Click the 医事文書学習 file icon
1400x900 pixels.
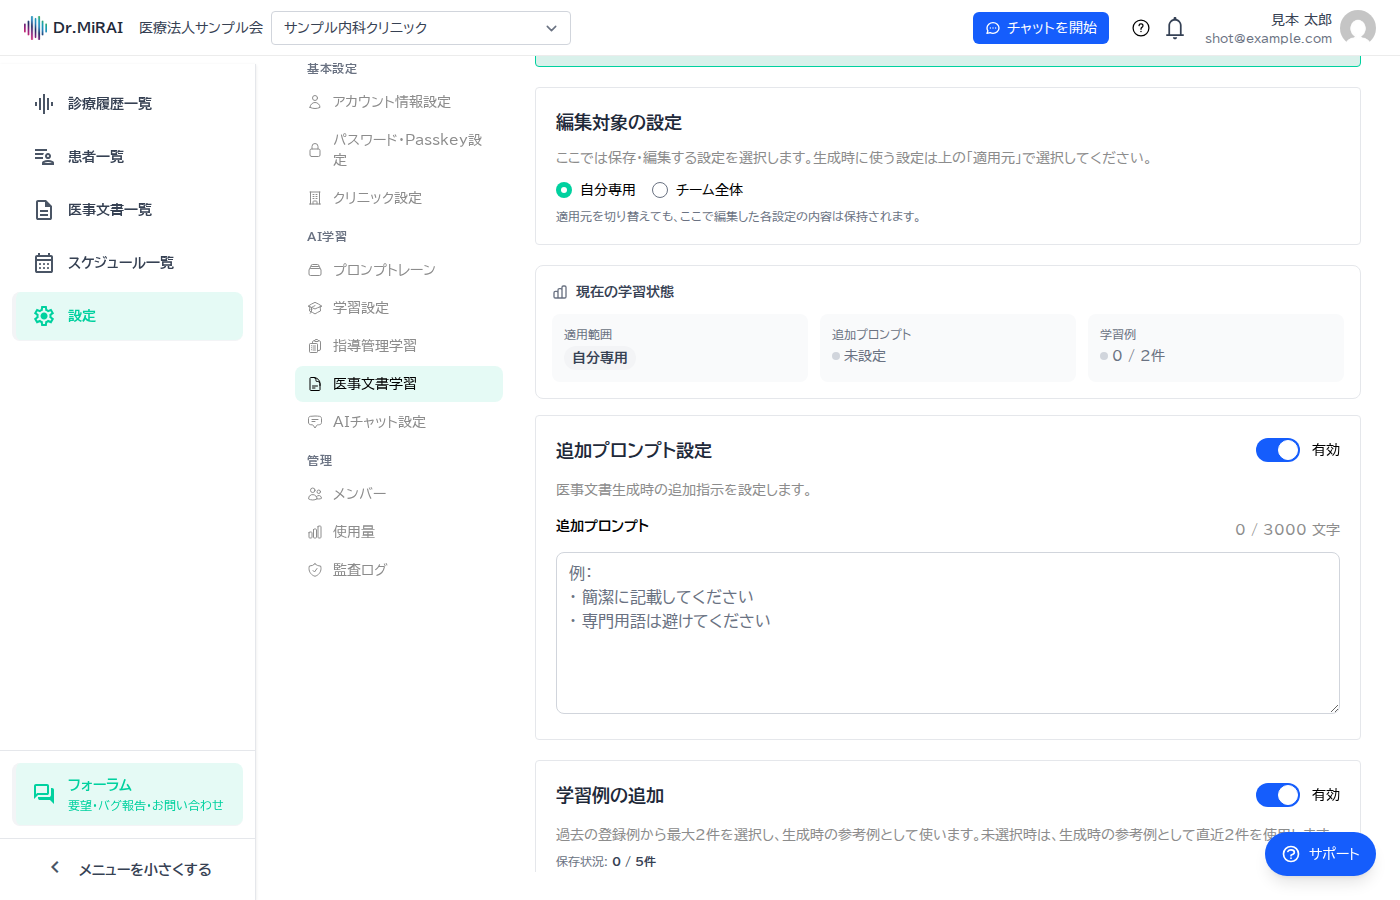[x=315, y=384]
